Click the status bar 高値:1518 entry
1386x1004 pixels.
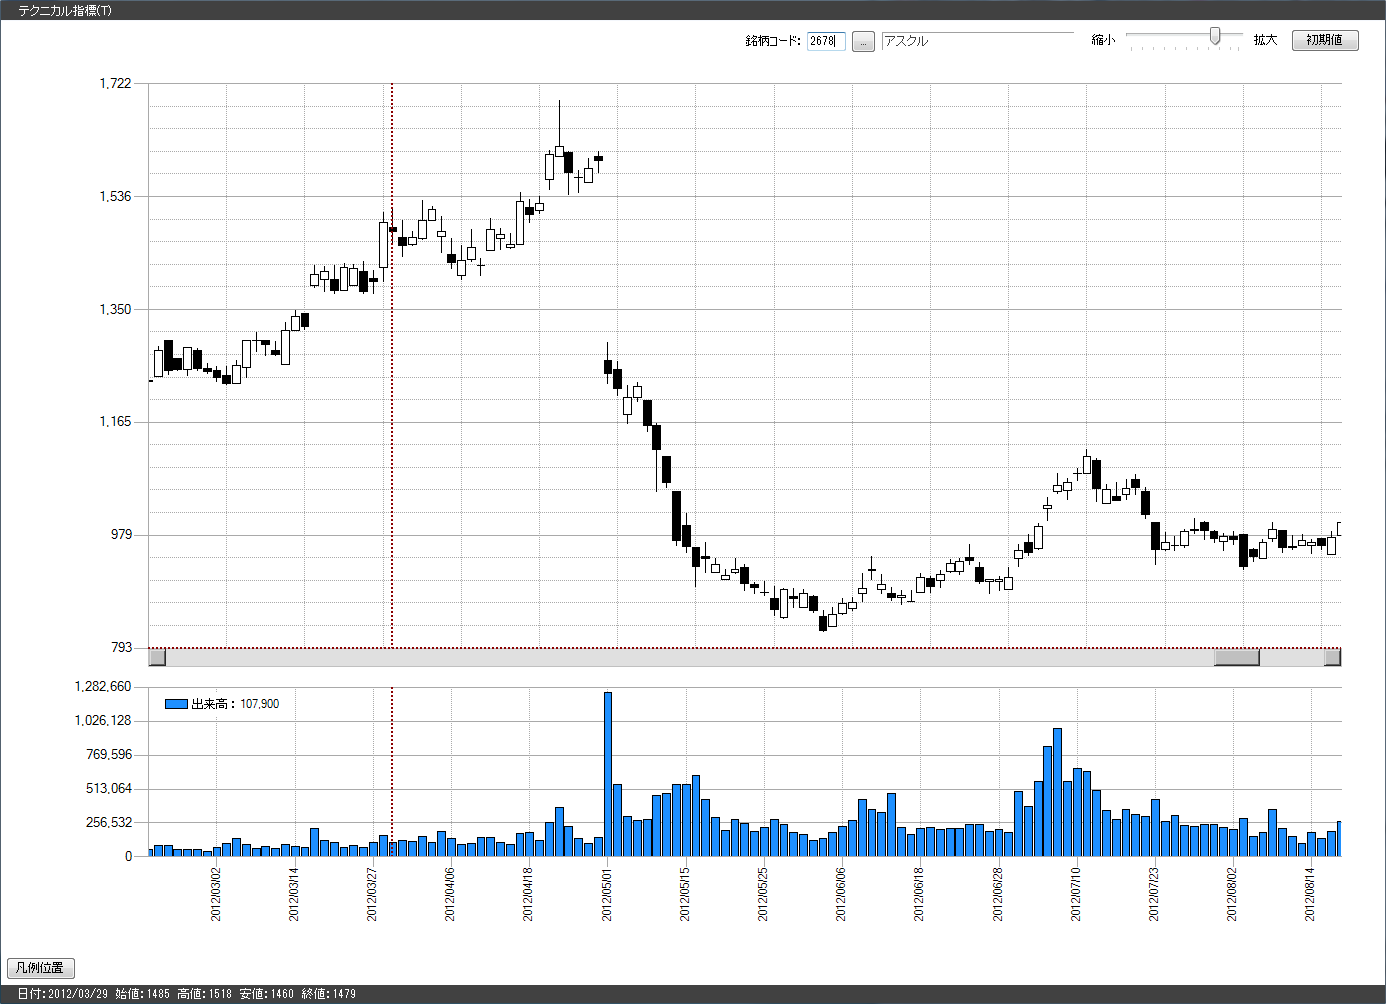click(204, 994)
